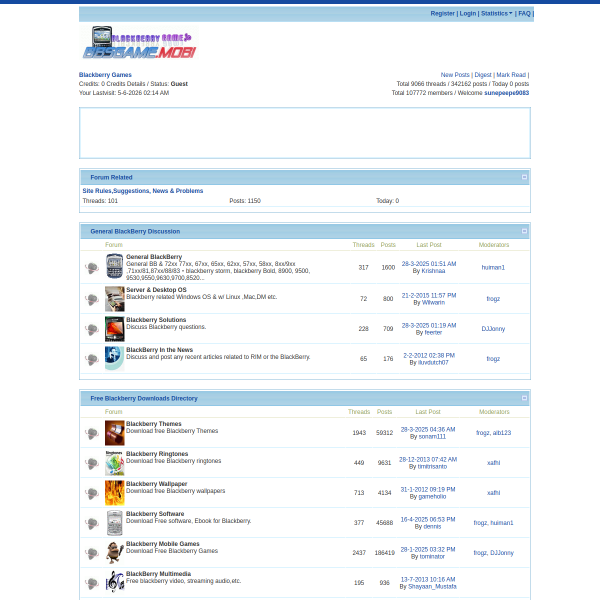This screenshot has width=600, height=600.
Task: Open profile of sunepeepe9083
Action: coord(506,93)
